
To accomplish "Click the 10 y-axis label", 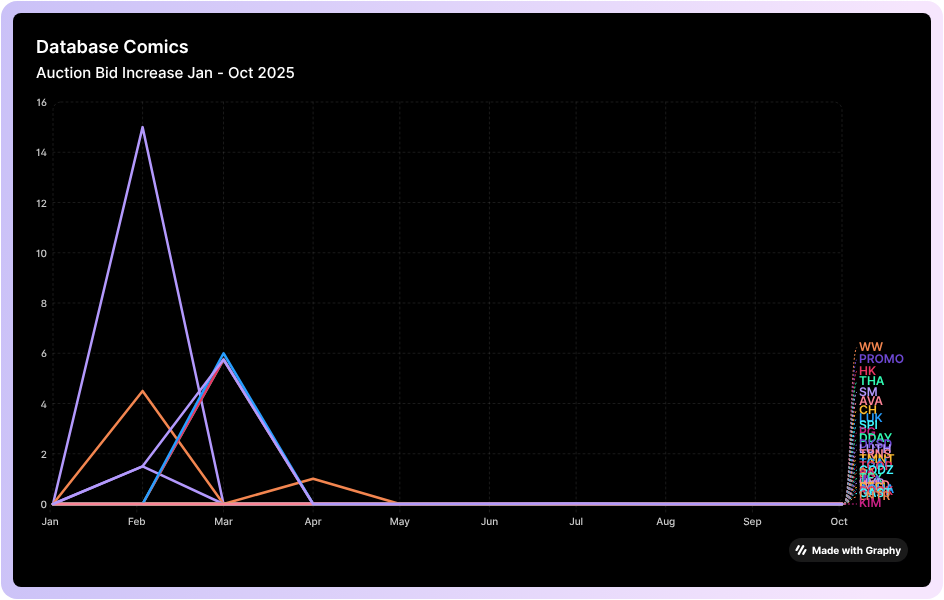I will click(x=41, y=253).
